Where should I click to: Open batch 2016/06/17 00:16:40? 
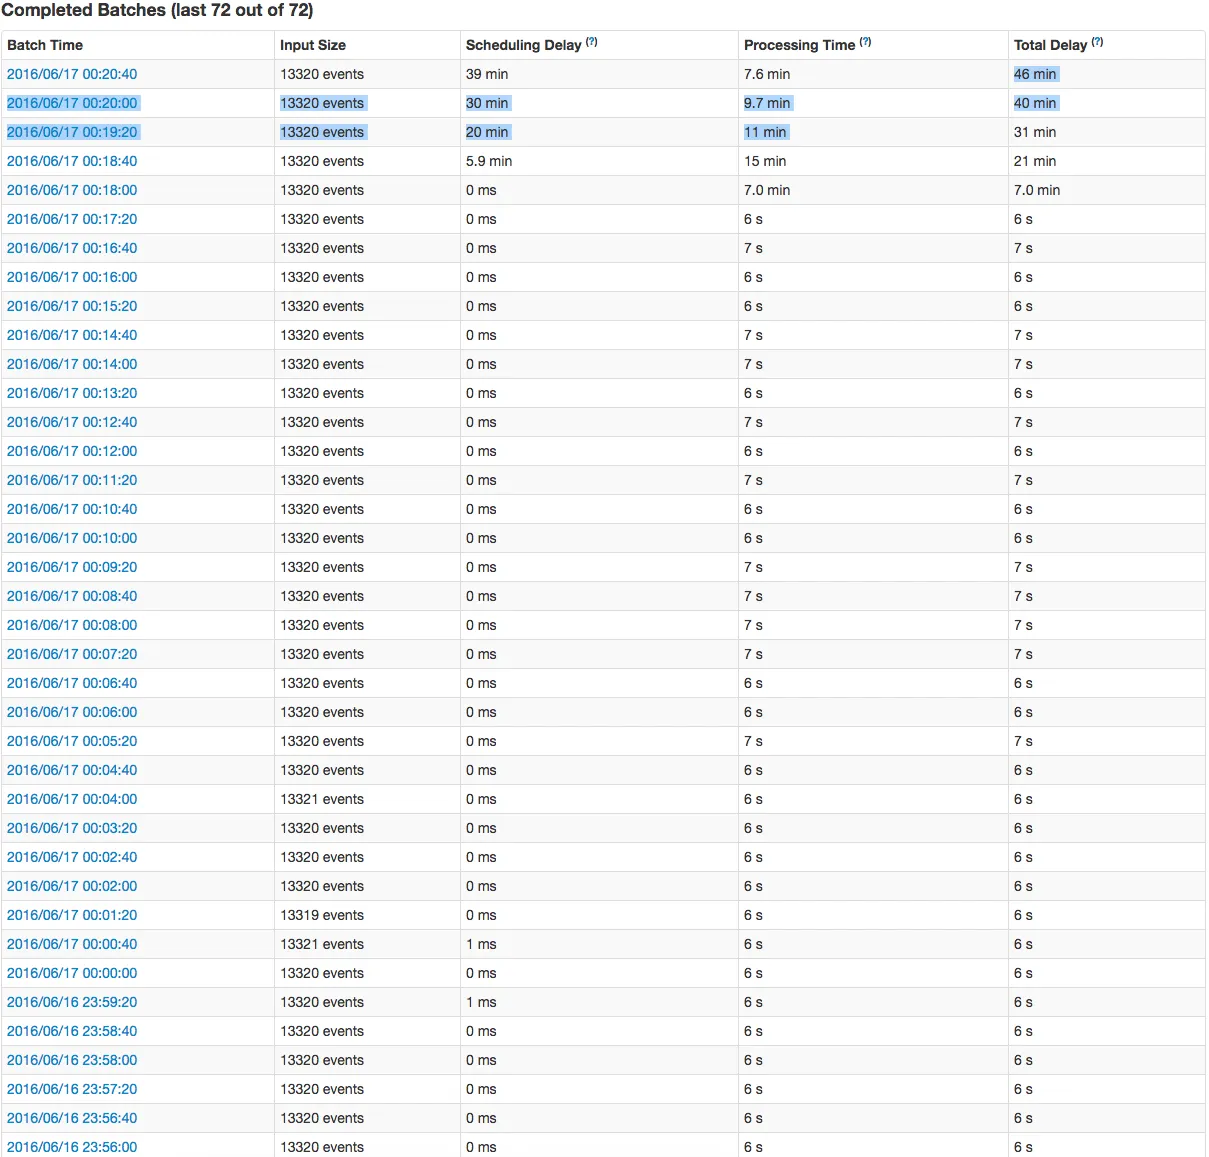(72, 248)
